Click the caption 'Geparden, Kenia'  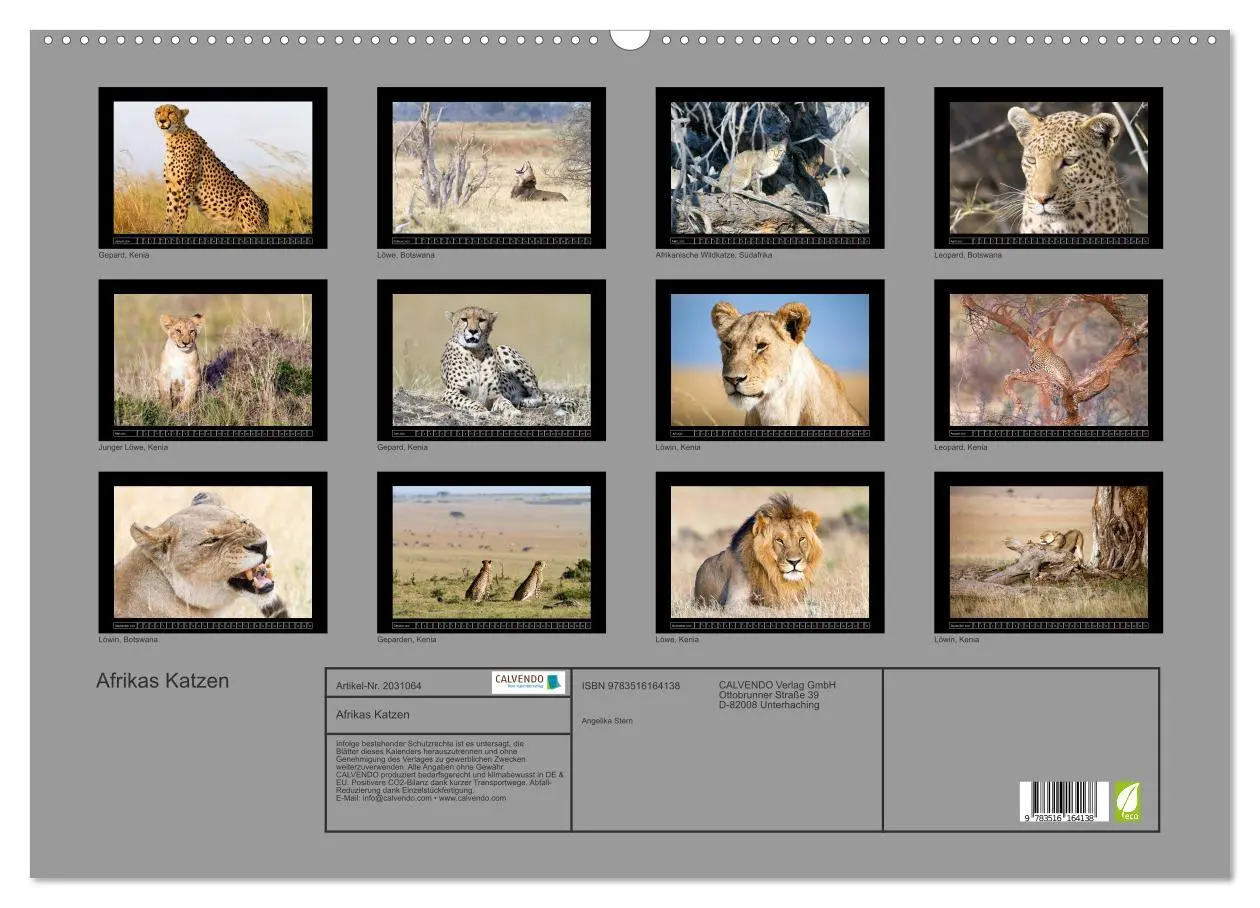(407, 639)
